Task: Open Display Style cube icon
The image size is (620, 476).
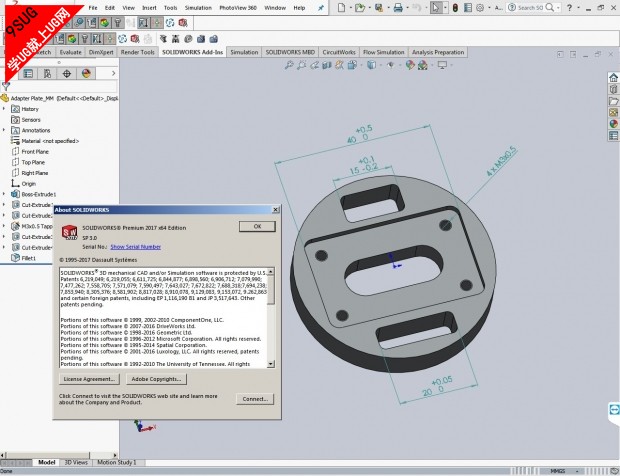Action: click(371, 65)
